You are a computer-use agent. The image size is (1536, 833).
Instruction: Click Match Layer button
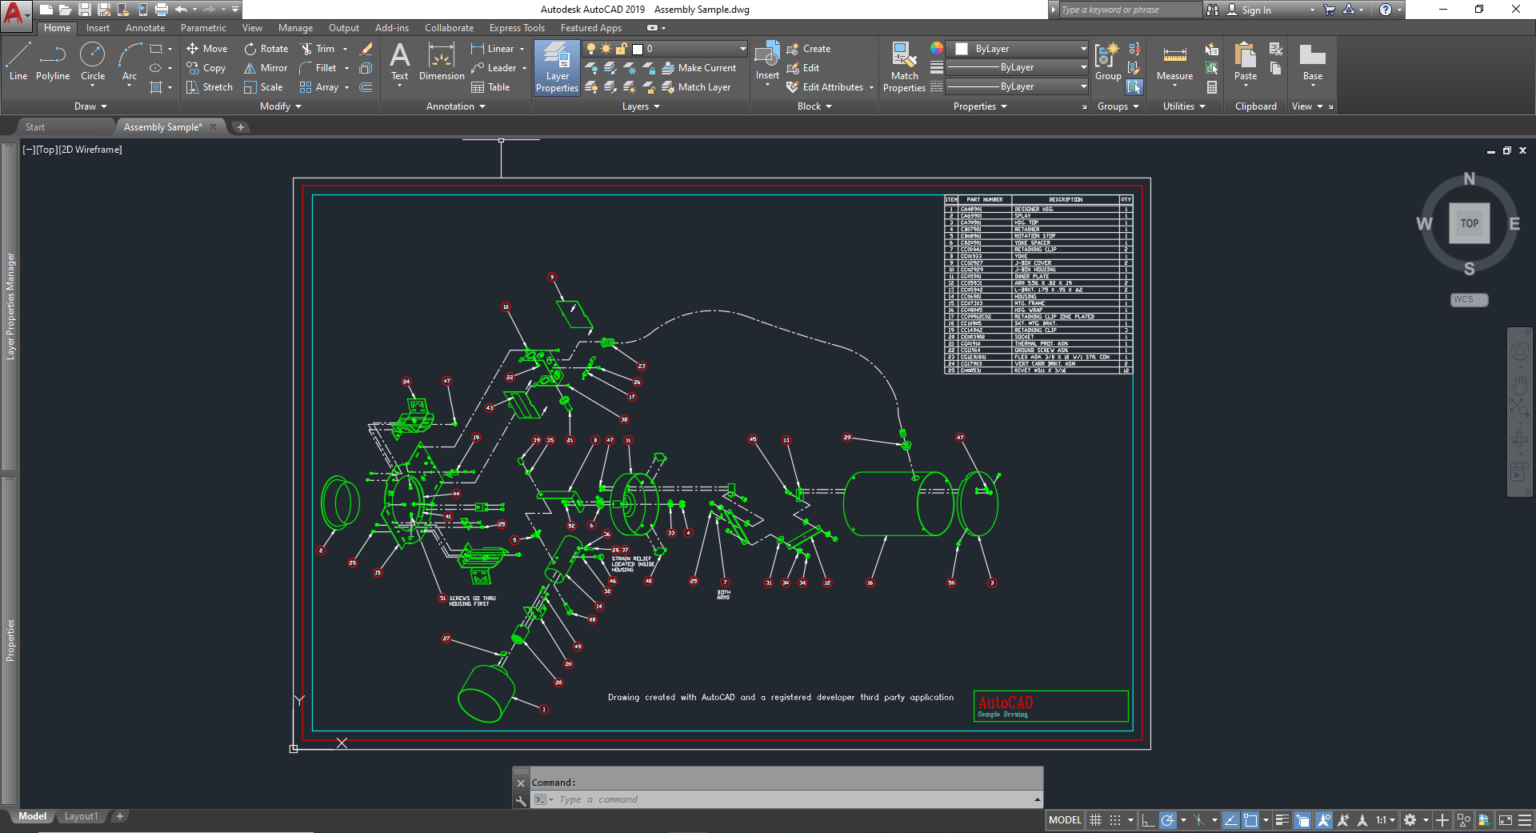(x=695, y=87)
